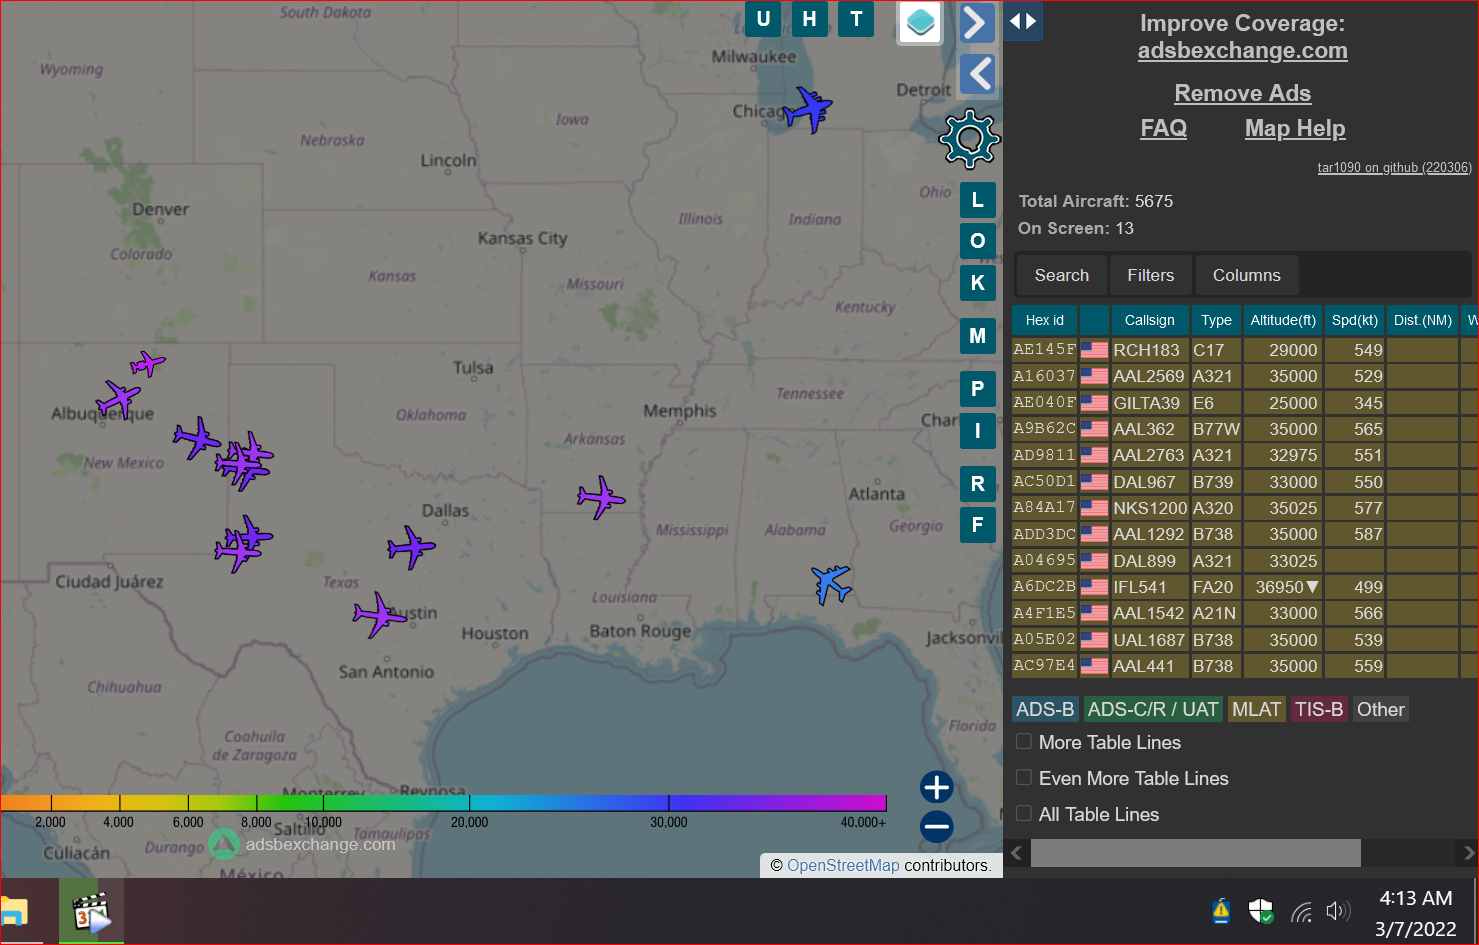Screen dimensions: 1479x945
Task: Sort table by Hex id column
Action: click(x=1045, y=320)
